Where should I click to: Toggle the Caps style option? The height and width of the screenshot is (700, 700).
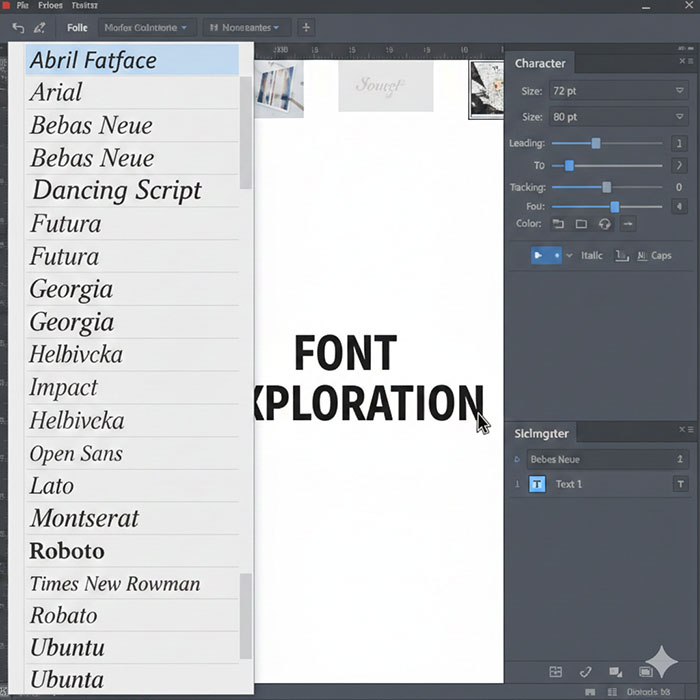click(661, 256)
